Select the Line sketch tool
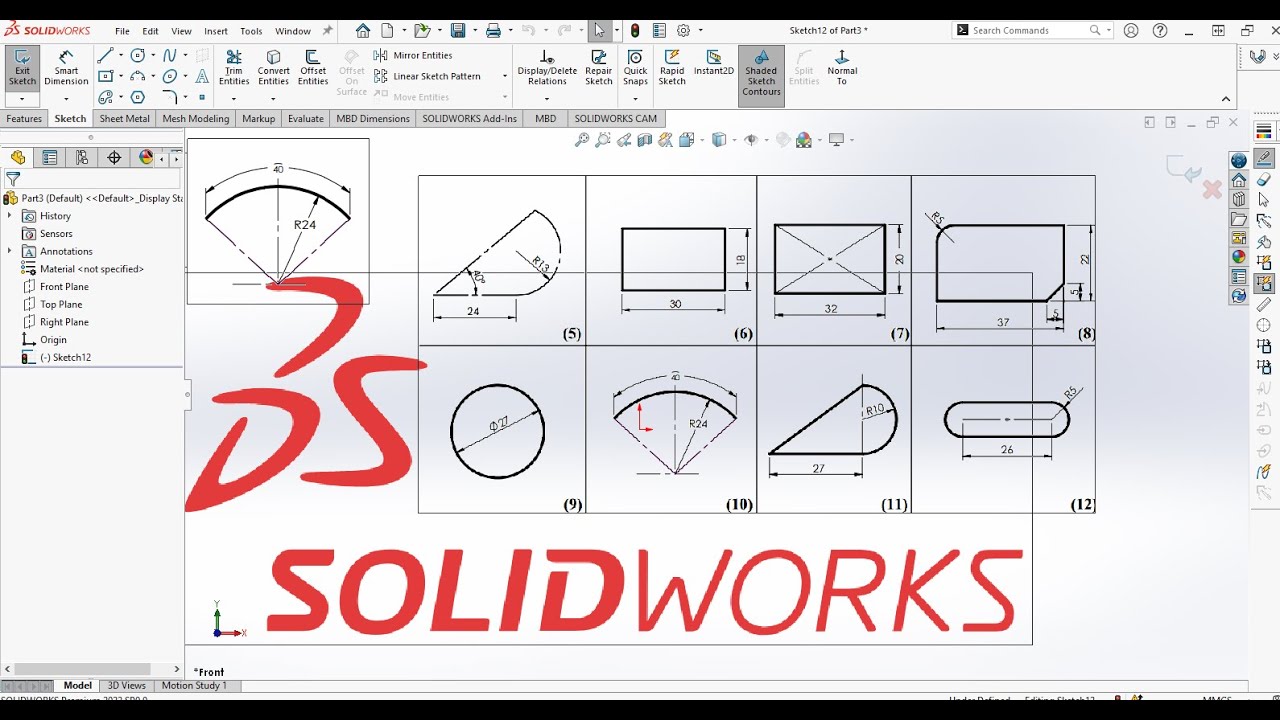The image size is (1280, 720). (x=105, y=56)
